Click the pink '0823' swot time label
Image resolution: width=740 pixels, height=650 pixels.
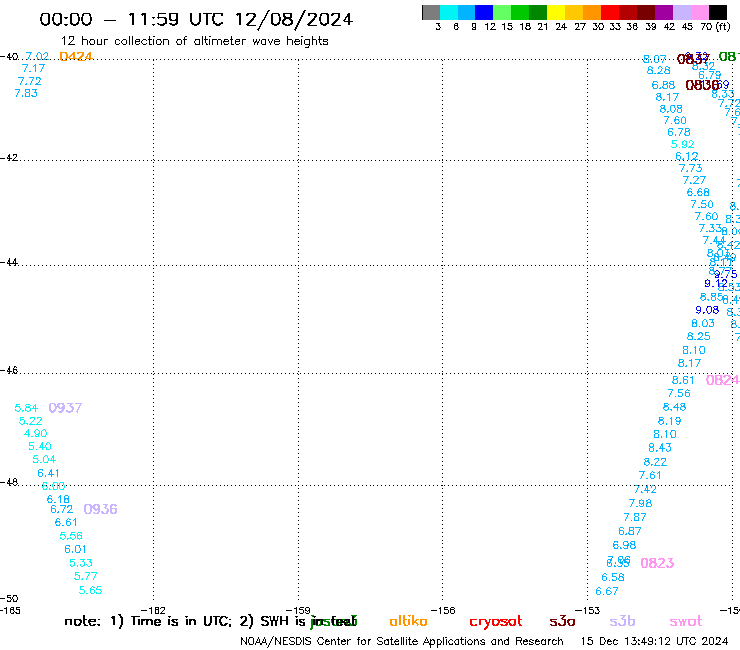[x=657, y=563]
